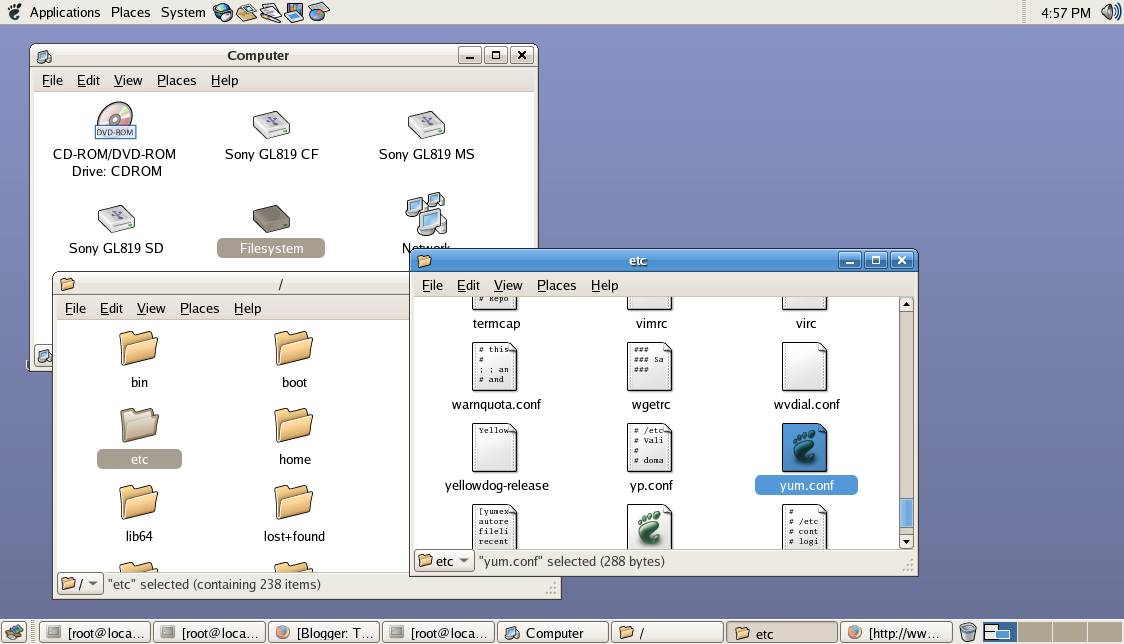Screen dimensions: 1124x644
Task: Select the Sony GL819 SD drive icon
Action: pos(116,219)
